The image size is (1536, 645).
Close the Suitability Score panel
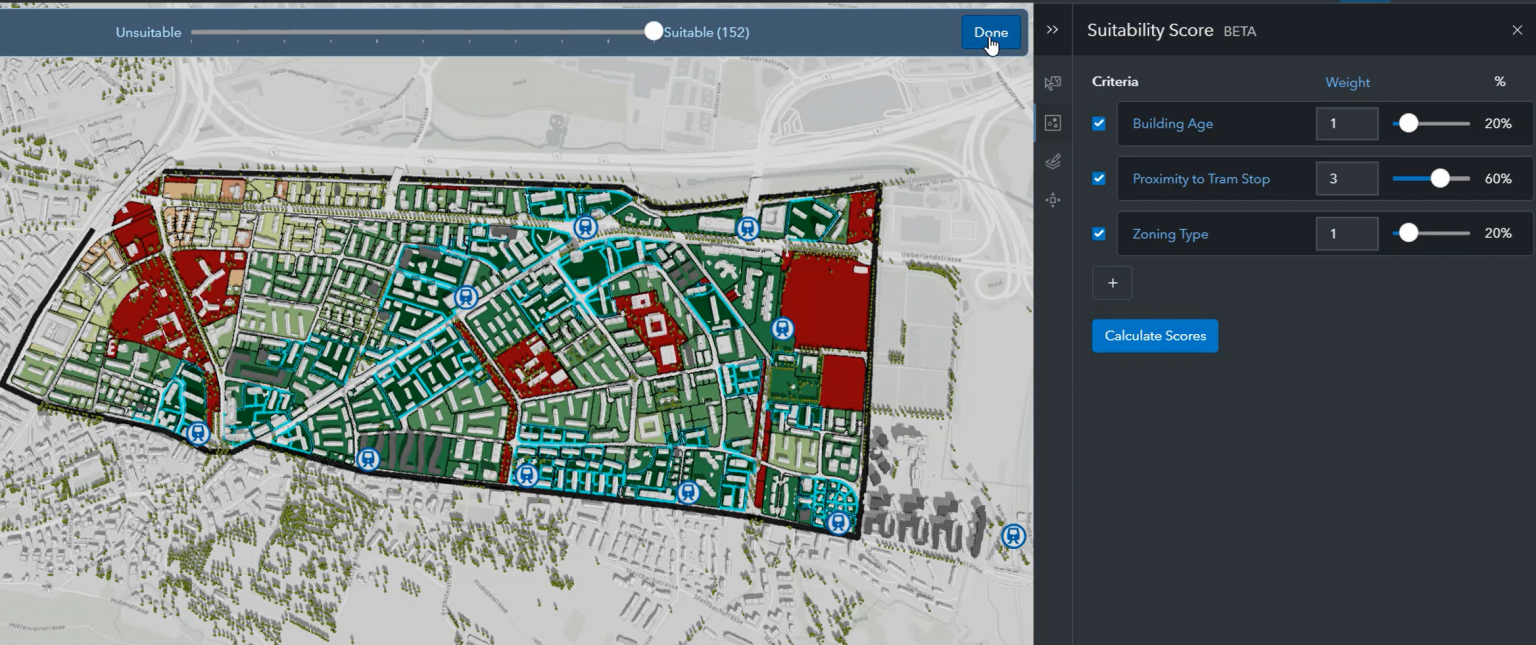(1518, 29)
